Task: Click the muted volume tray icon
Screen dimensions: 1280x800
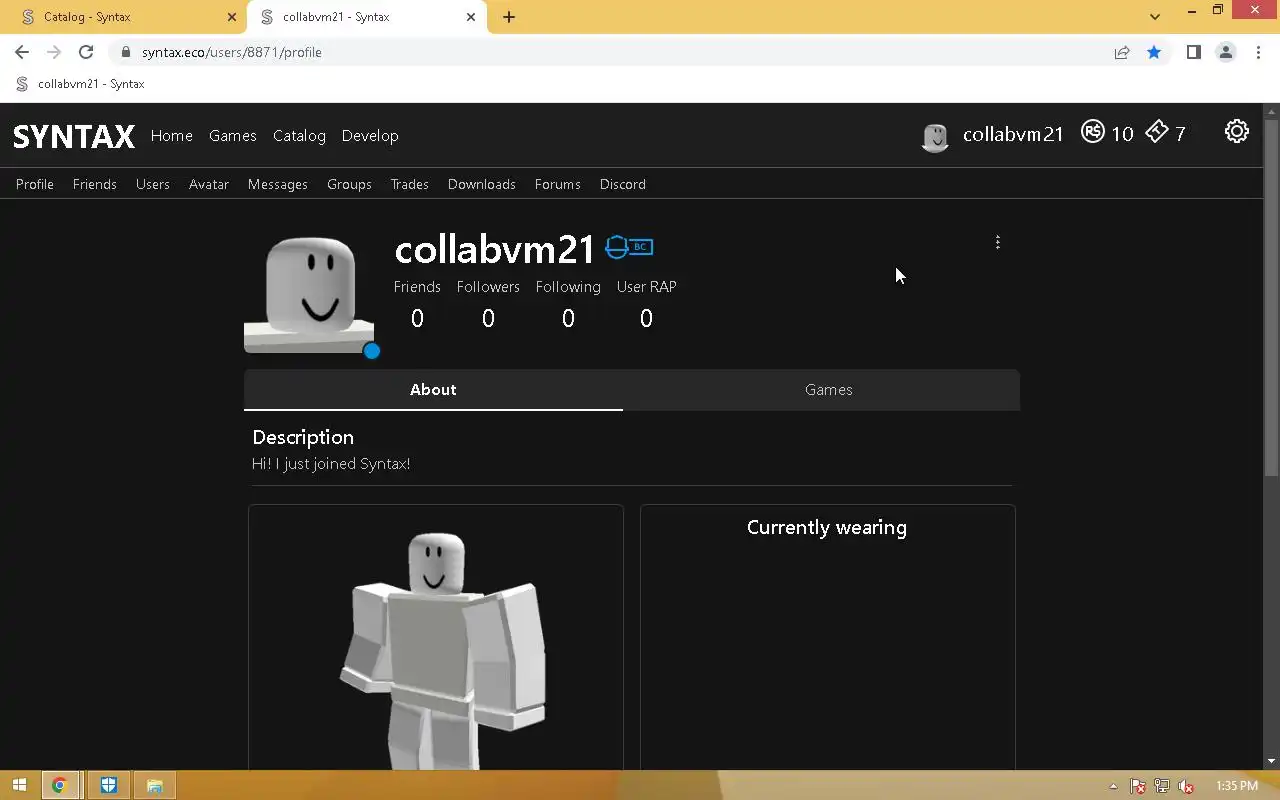Action: pos(1186,786)
